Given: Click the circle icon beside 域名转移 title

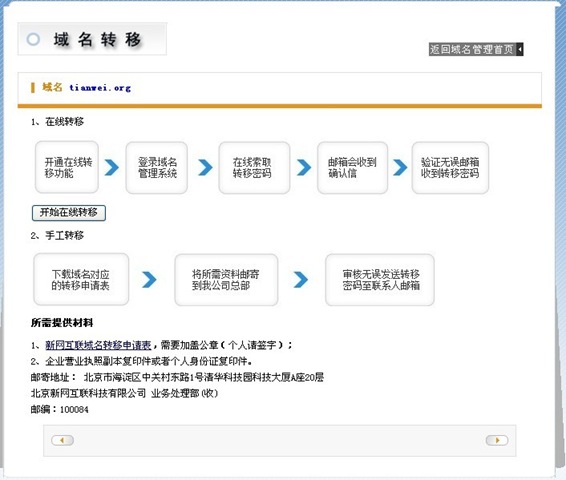Looking at the screenshot, I should [33, 39].
